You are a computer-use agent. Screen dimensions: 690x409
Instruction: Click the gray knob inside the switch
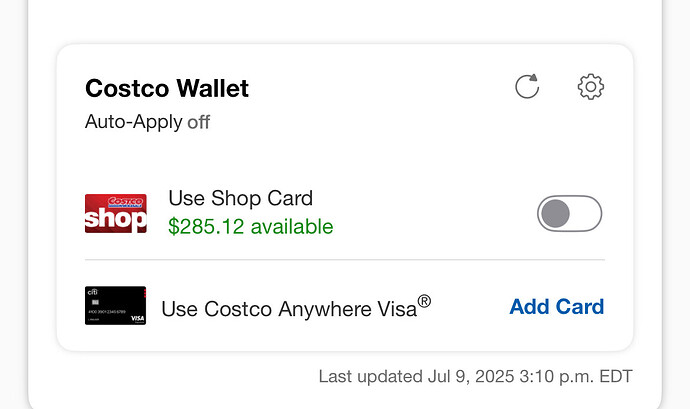click(555, 214)
